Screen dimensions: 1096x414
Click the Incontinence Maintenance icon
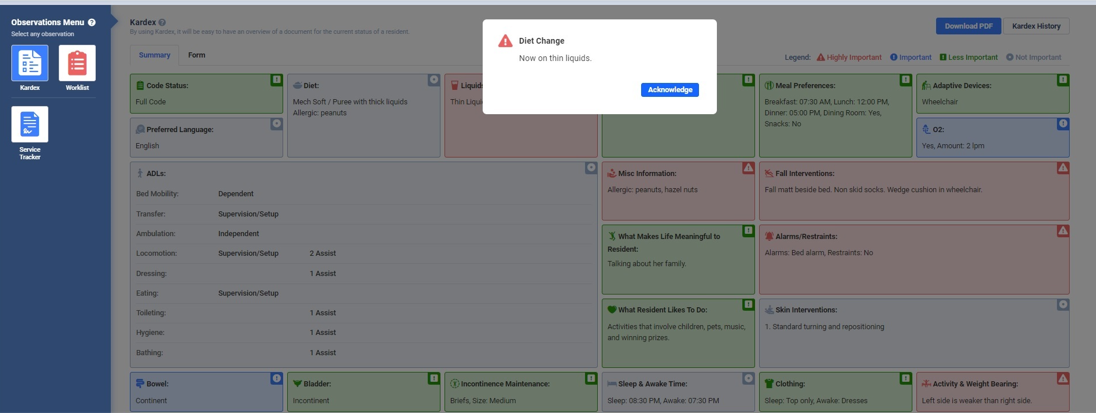[x=454, y=384]
